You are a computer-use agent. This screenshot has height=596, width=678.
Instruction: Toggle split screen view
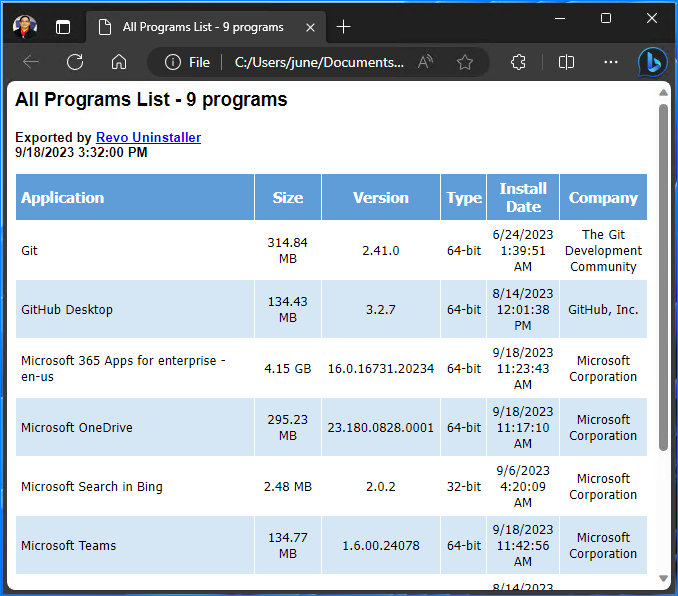pyautogui.click(x=566, y=62)
